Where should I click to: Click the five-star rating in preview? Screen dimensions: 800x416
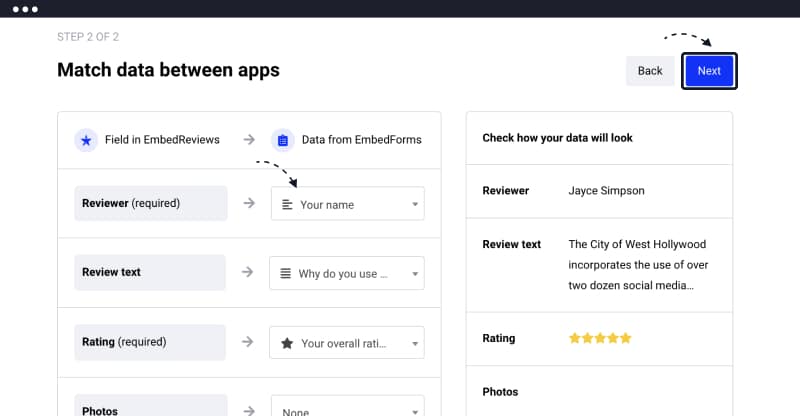point(600,338)
